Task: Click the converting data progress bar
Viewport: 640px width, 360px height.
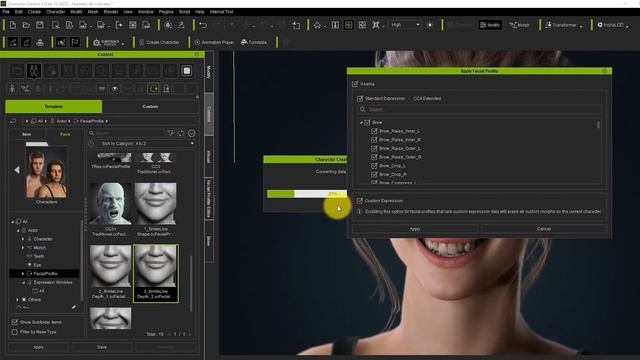Action: [307, 194]
